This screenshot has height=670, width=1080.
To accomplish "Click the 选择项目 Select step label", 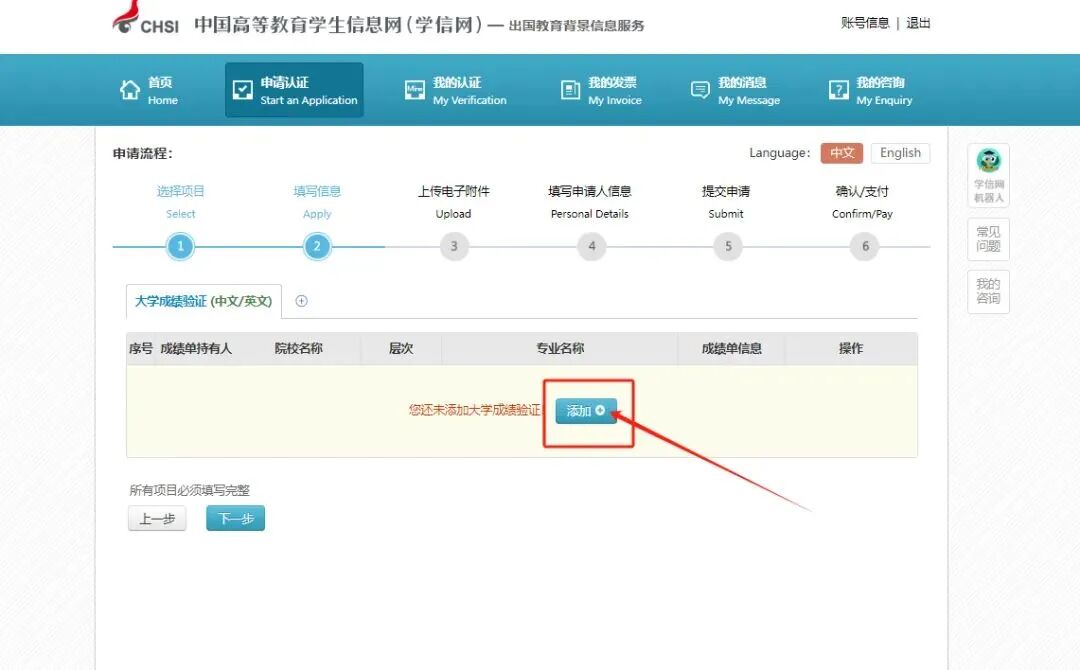I will click(x=180, y=202).
